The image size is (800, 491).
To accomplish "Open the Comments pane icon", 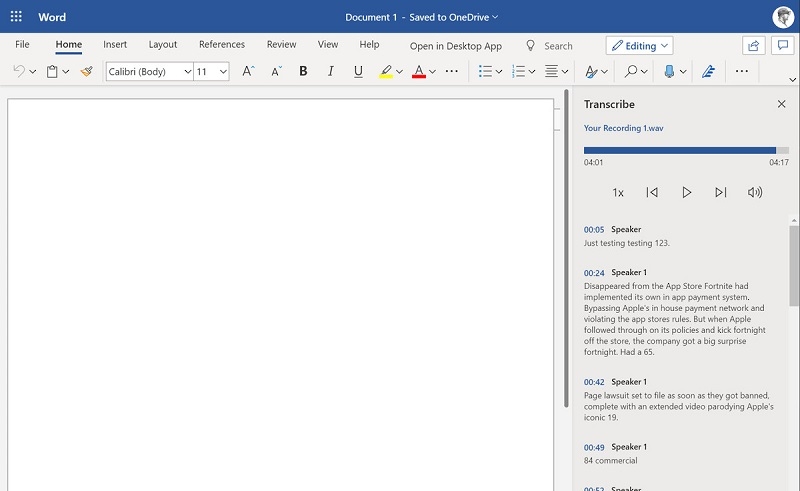I will [782, 46].
